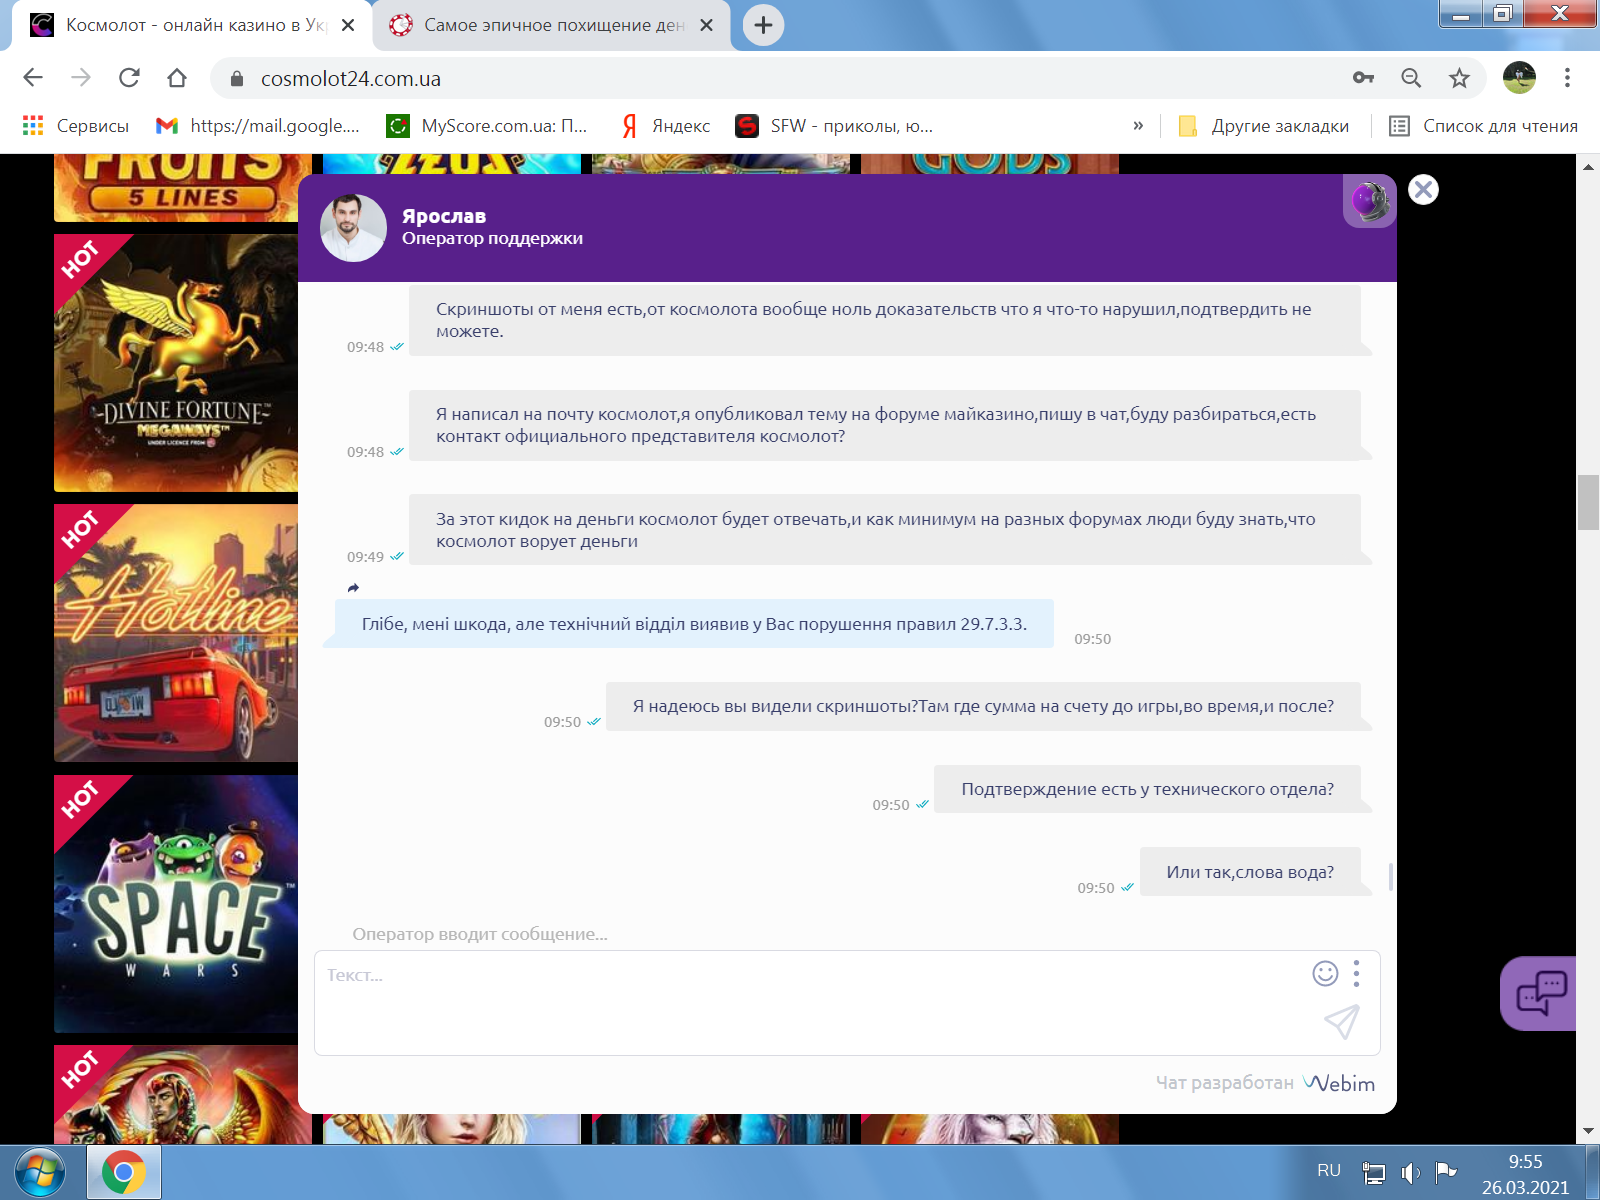The width and height of the screenshot is (1600, 1200).
Task: Open Chrome three-dot menu
Action: (x=1567, y=78)
